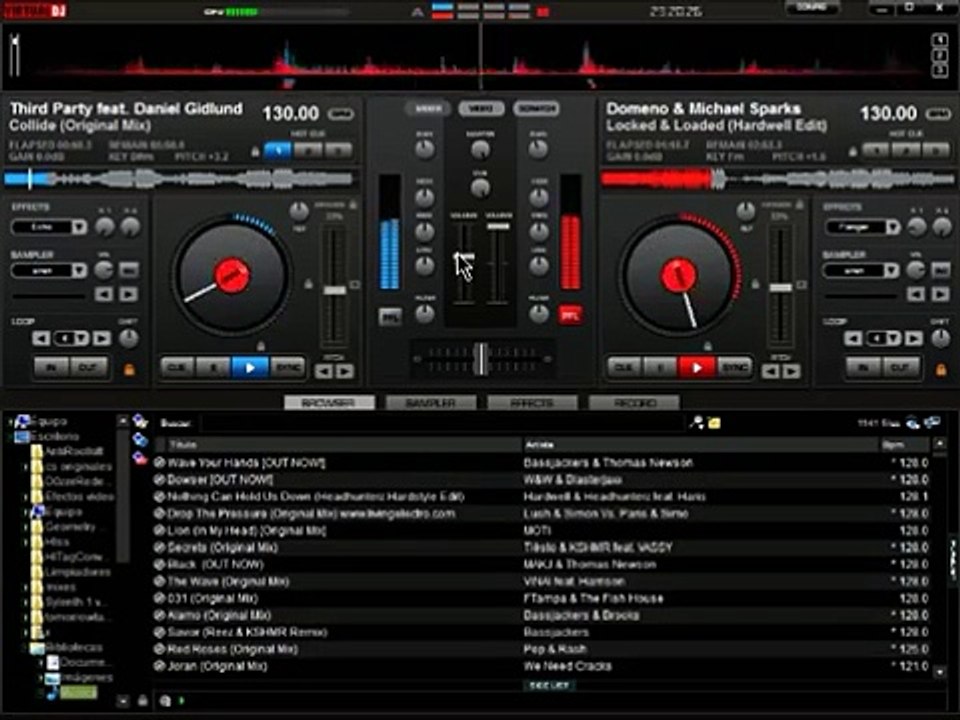Viewport: 960px width, 720px height.
Task: Switch to the VIDEO tab
Action: click(481, 109)
